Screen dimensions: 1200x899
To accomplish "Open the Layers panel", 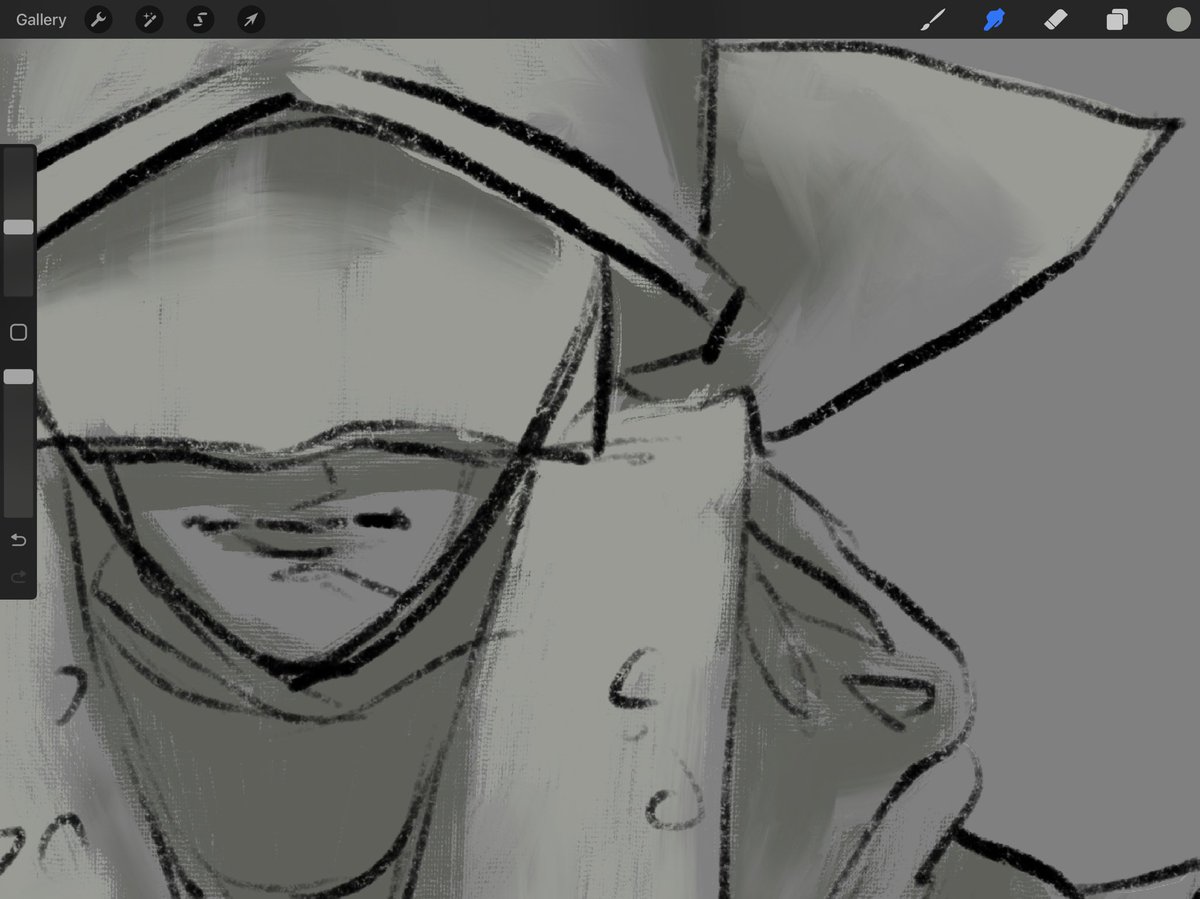I will click(x=1117, y=19).
